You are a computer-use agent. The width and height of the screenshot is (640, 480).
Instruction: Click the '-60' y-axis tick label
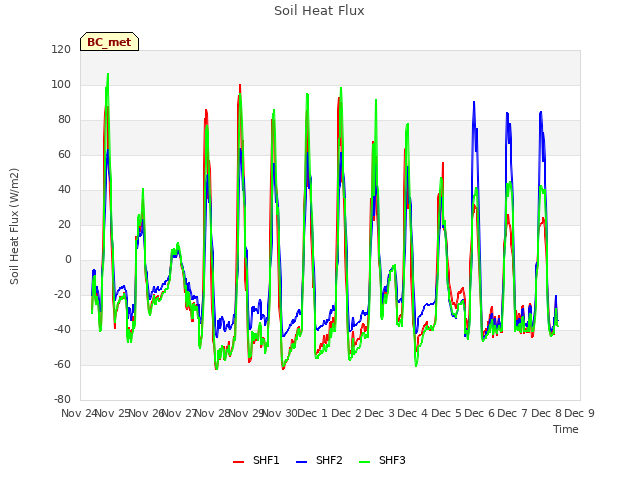pos(62,364)
